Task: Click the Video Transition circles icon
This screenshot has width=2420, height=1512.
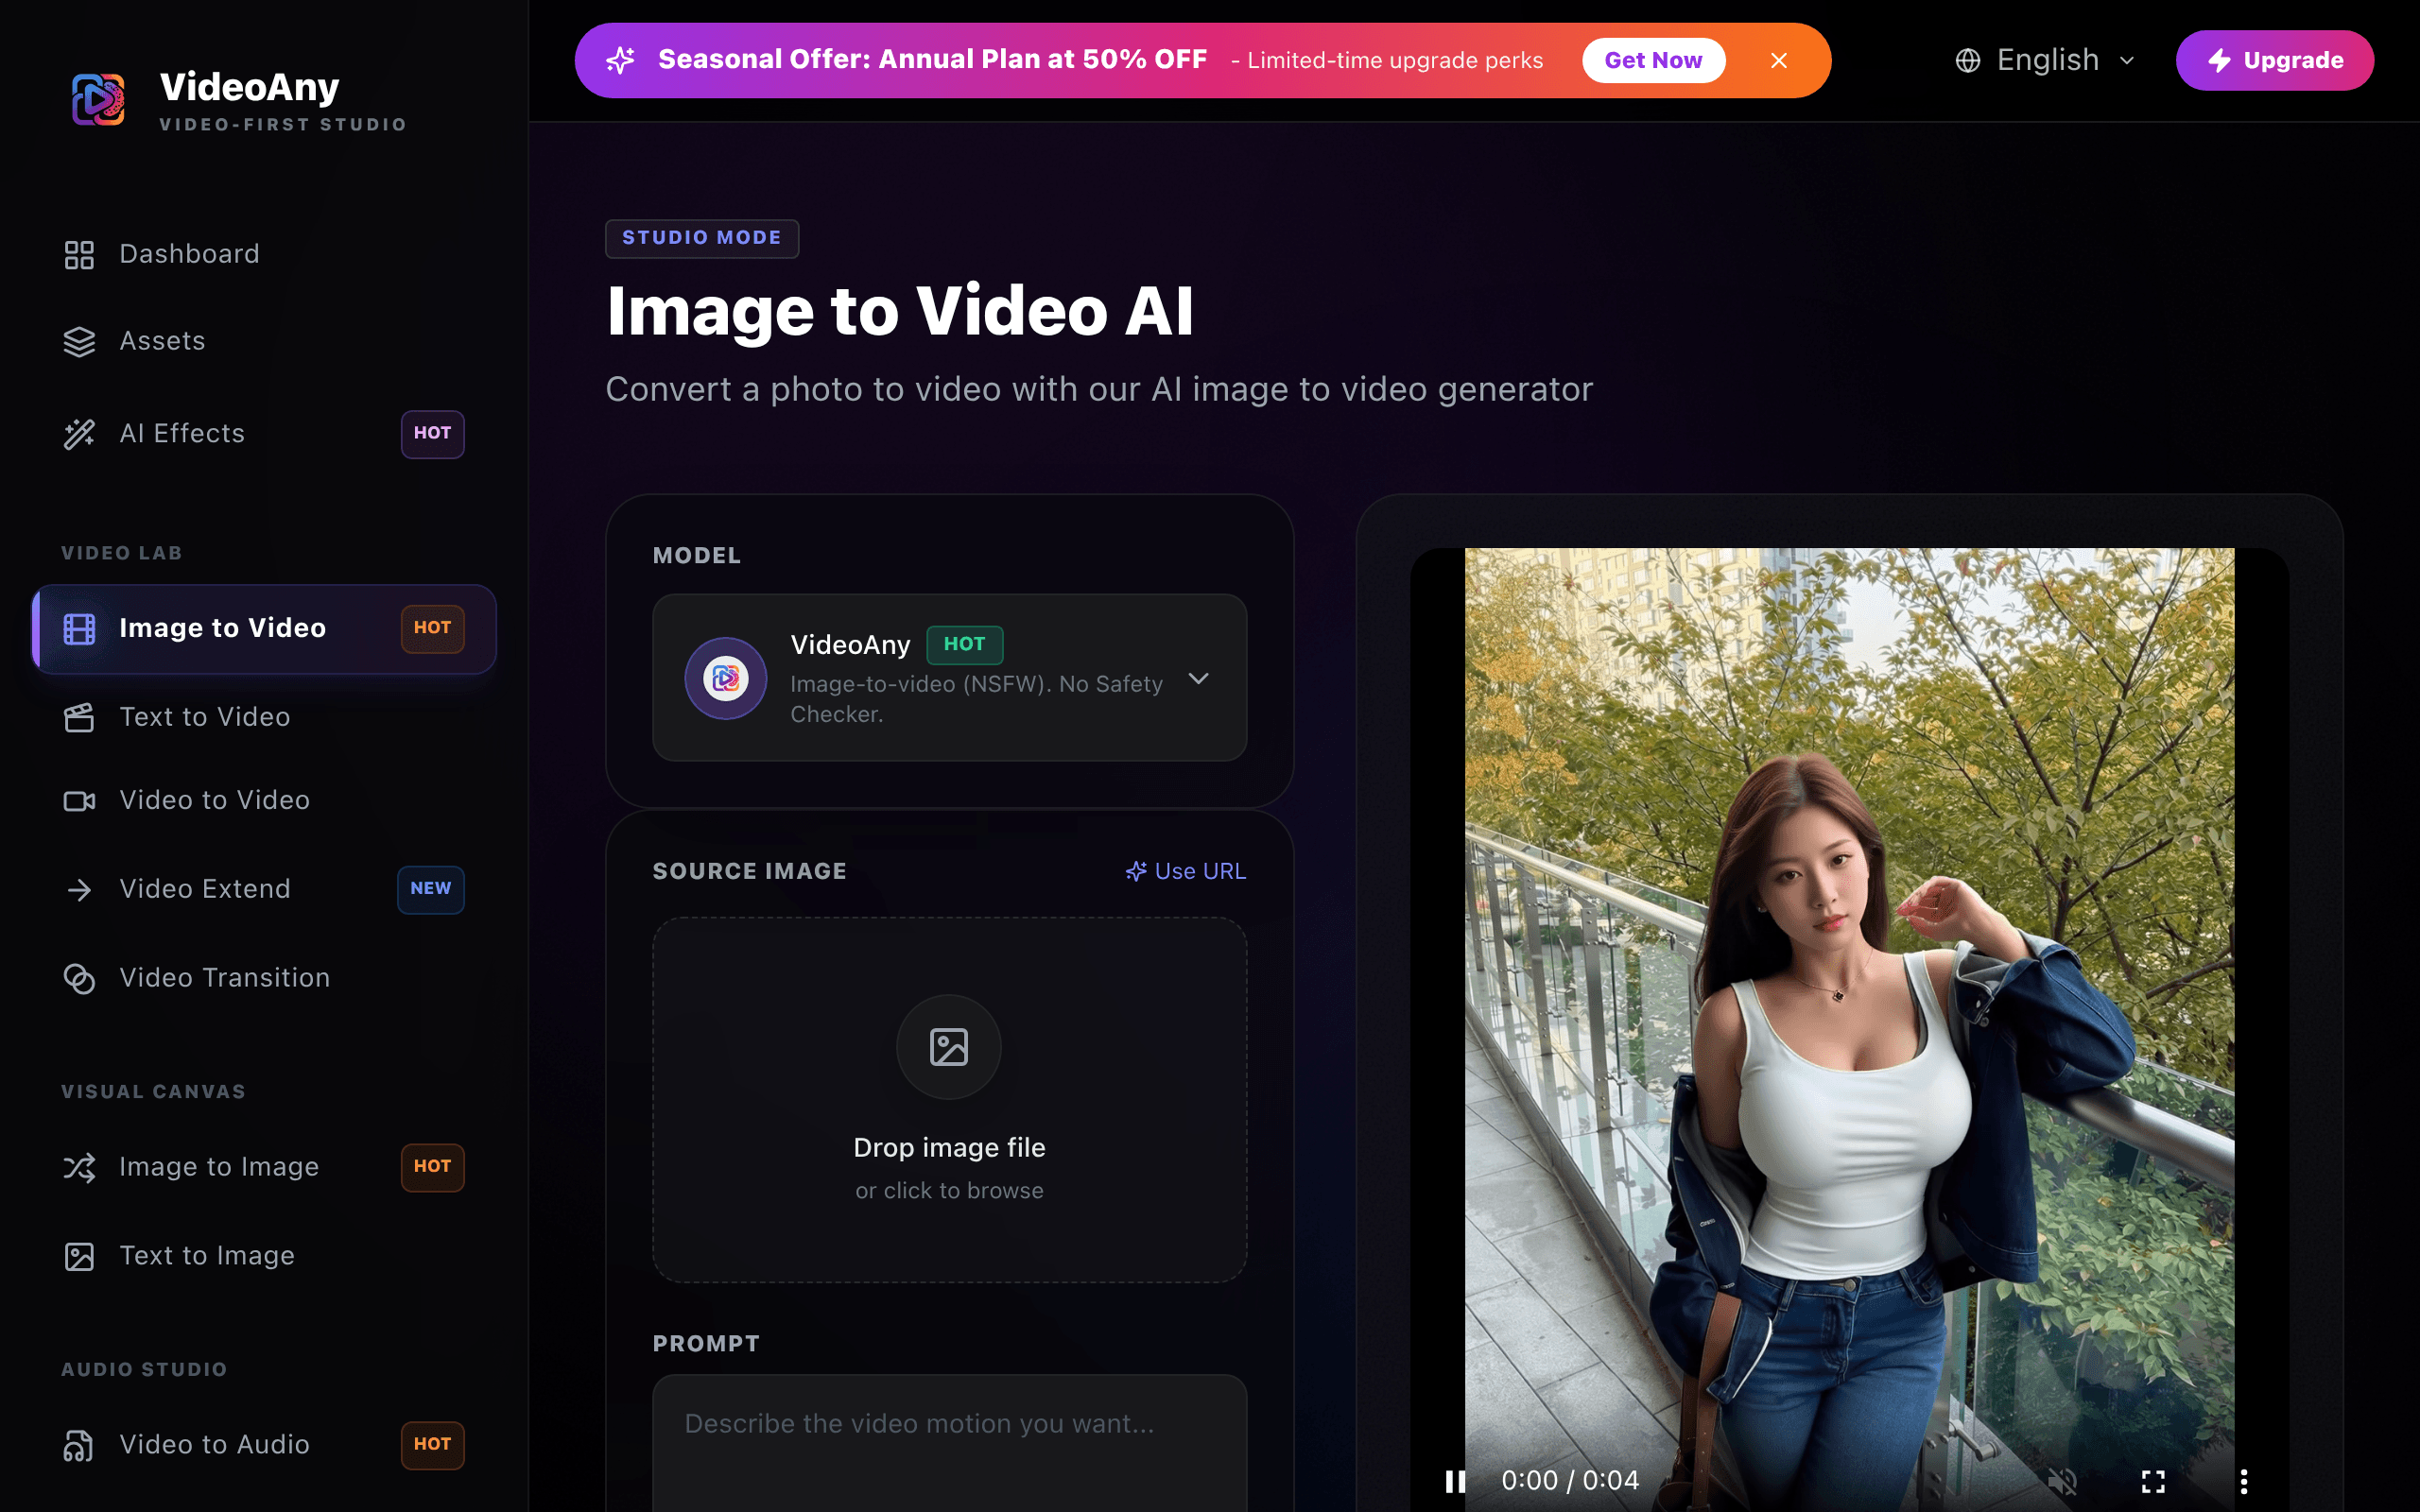Action: coord(79,979)
